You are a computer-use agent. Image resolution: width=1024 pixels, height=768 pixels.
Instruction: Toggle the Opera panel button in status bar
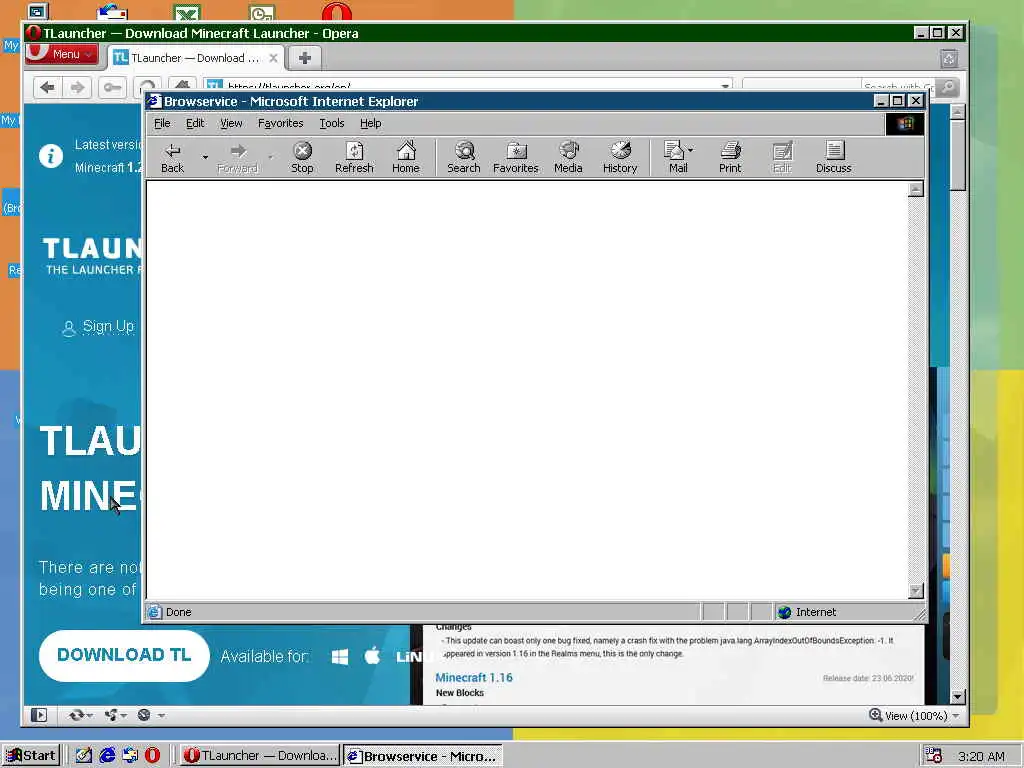click(x=39, y=715)
